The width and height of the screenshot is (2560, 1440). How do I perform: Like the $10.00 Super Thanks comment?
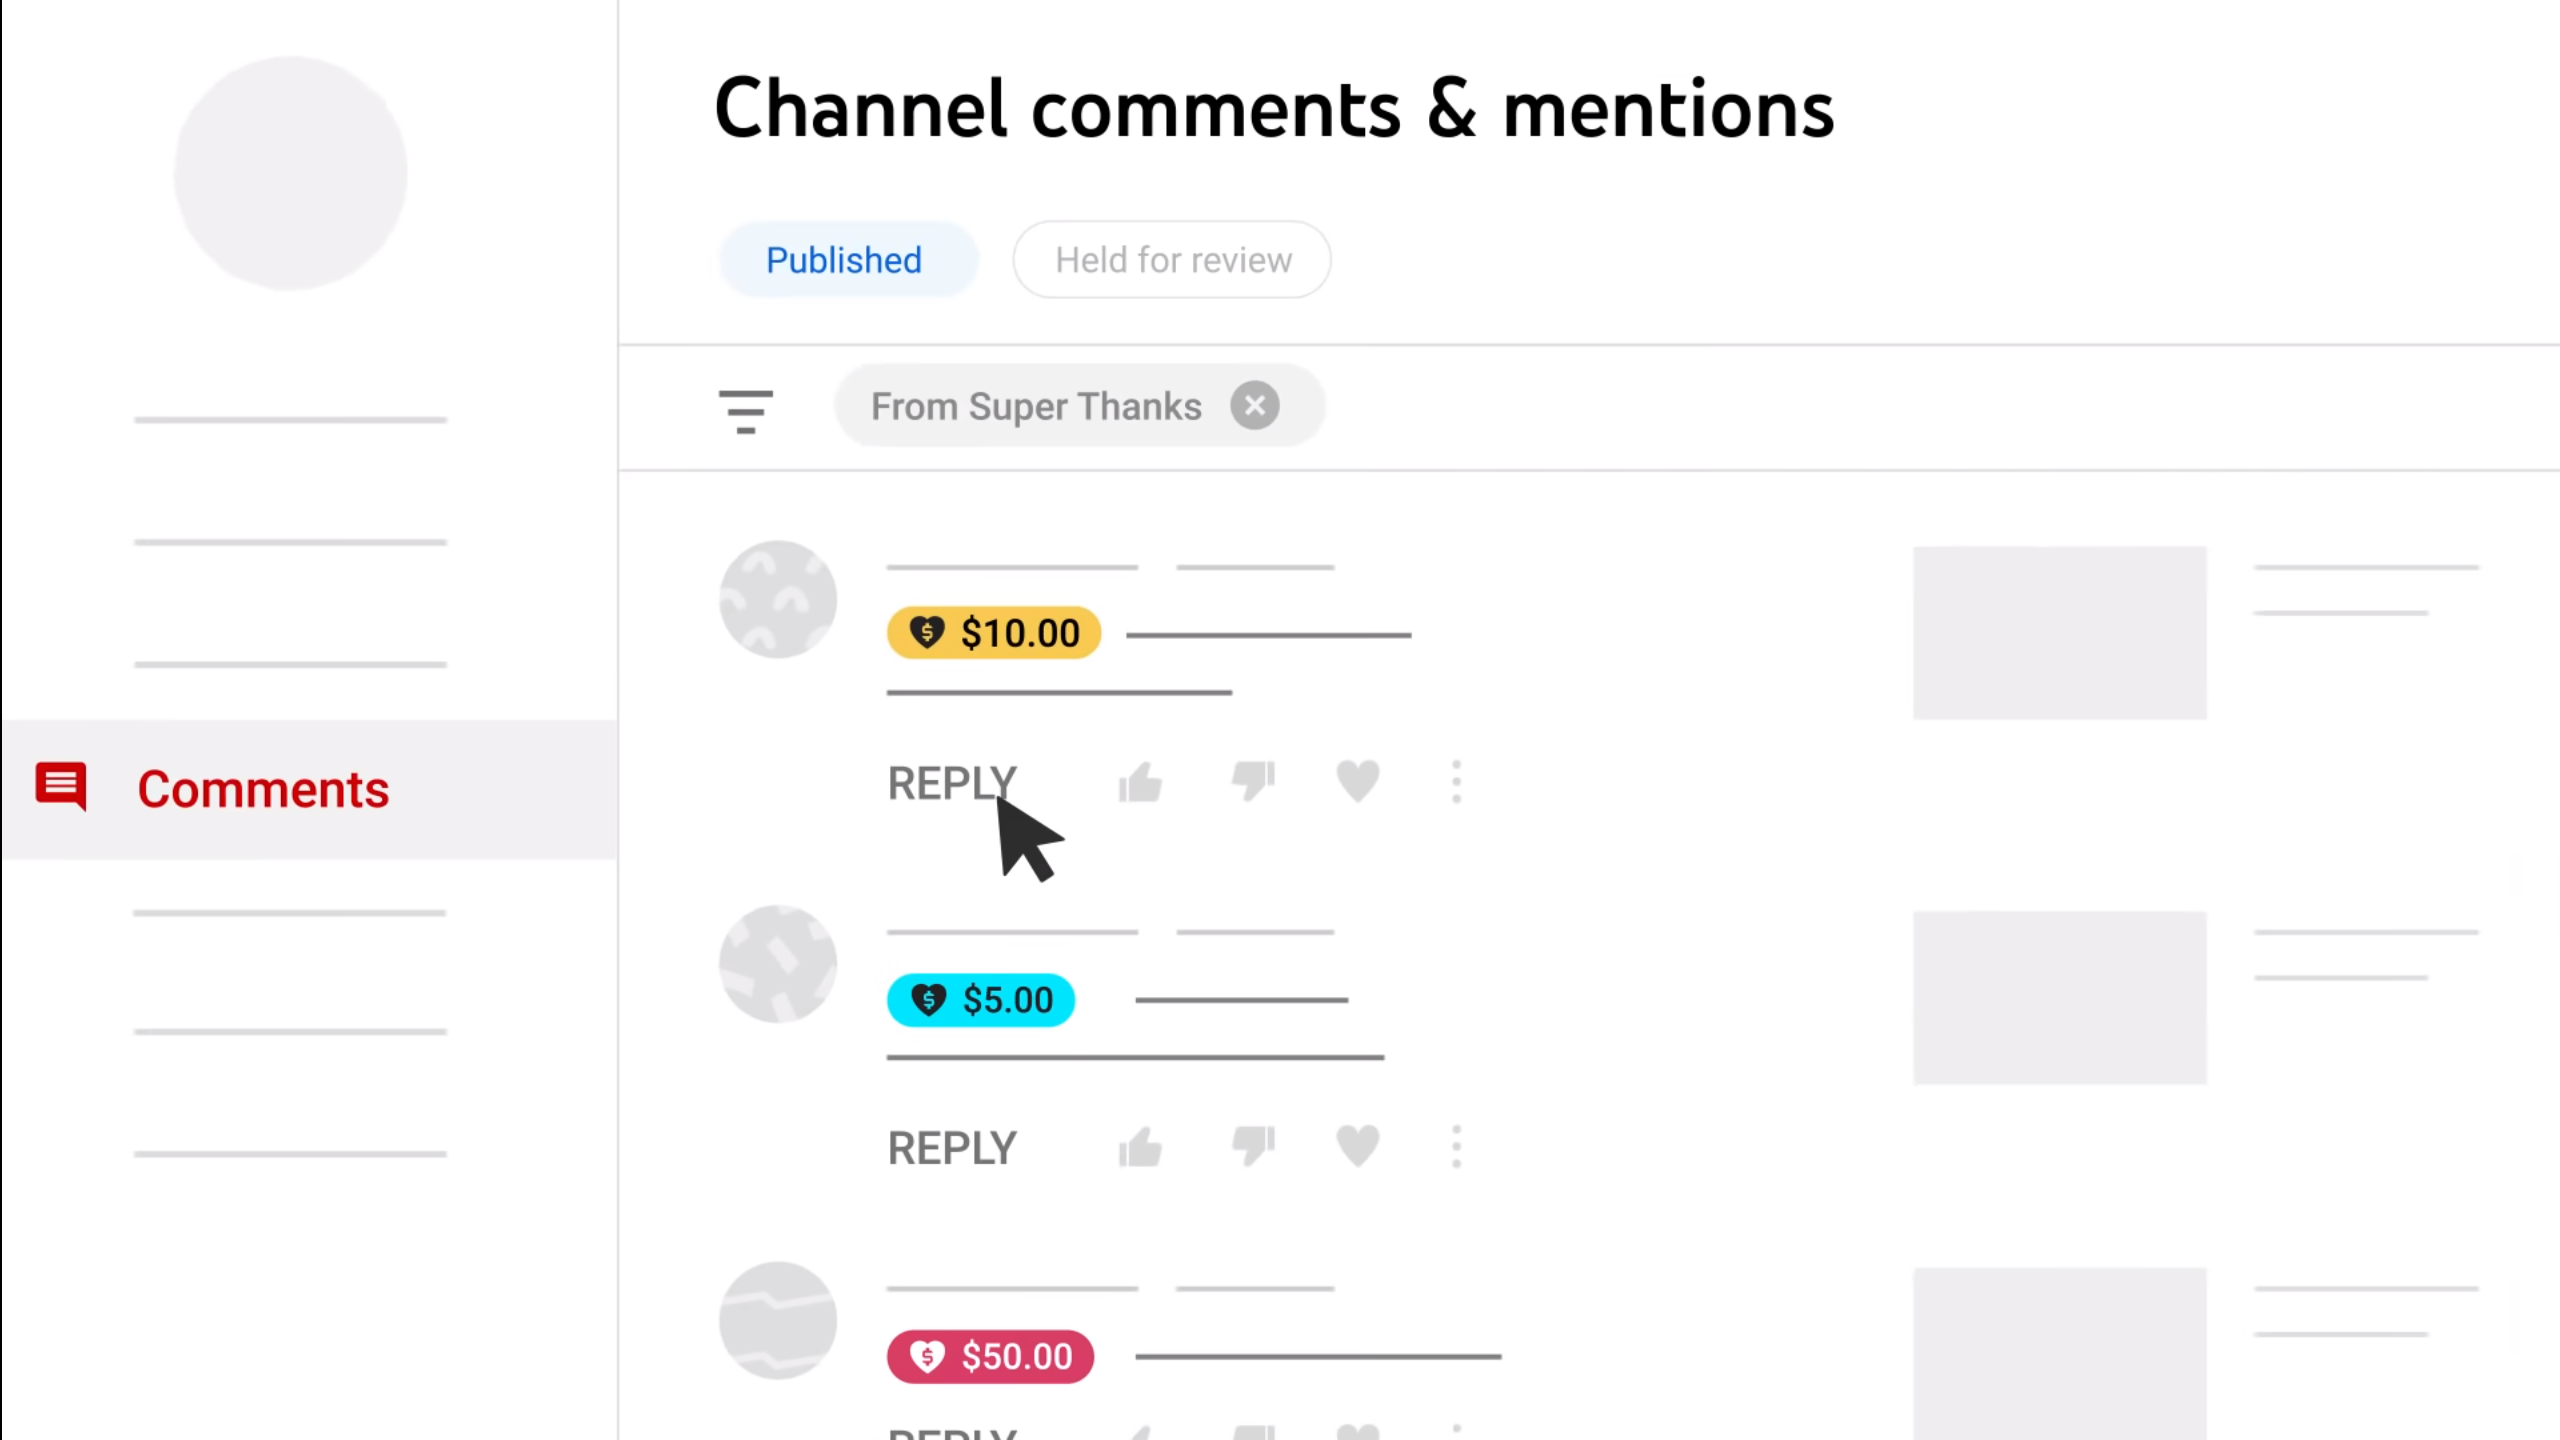(1140, 782)
